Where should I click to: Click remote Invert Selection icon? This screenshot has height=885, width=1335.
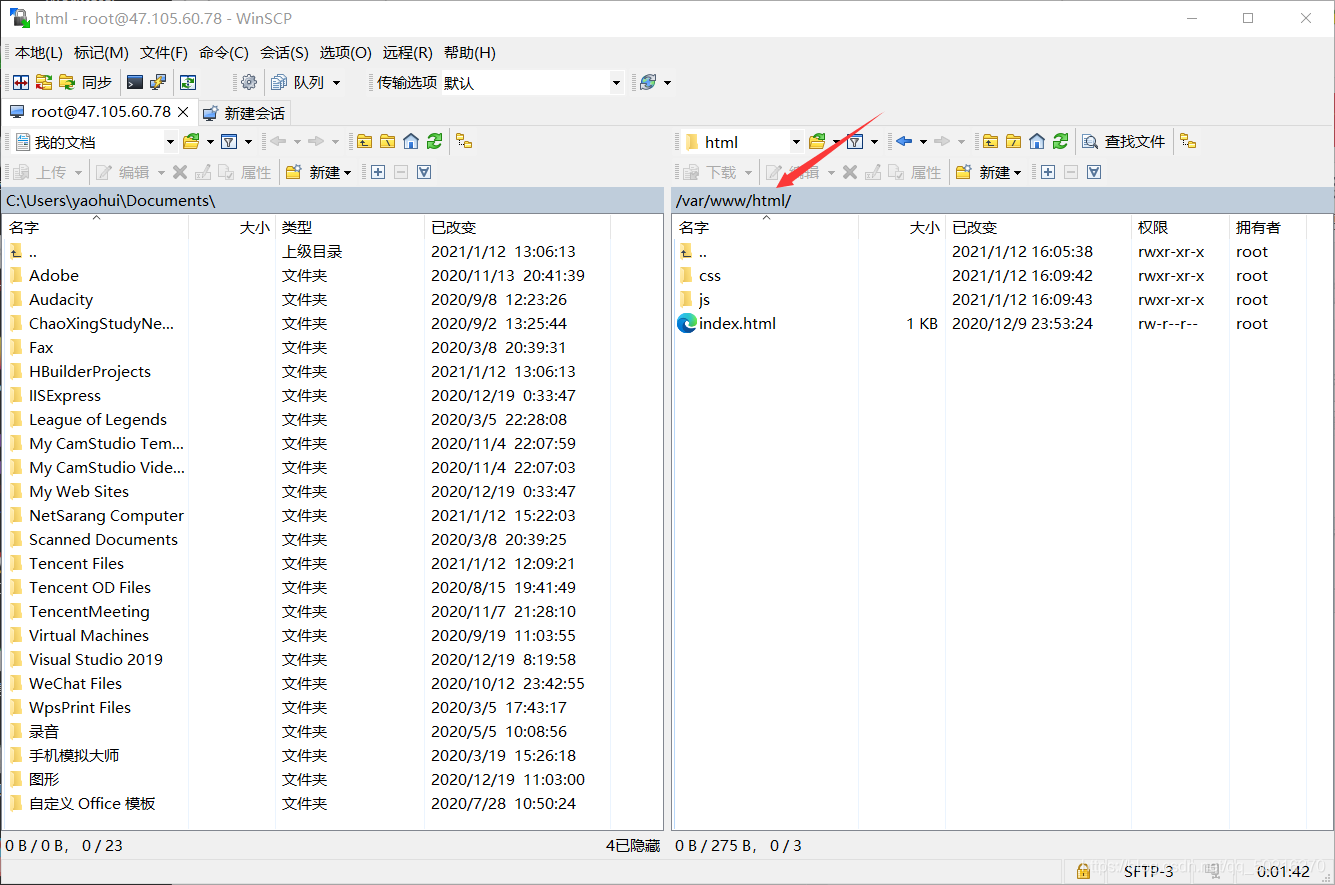point(1094,172)
